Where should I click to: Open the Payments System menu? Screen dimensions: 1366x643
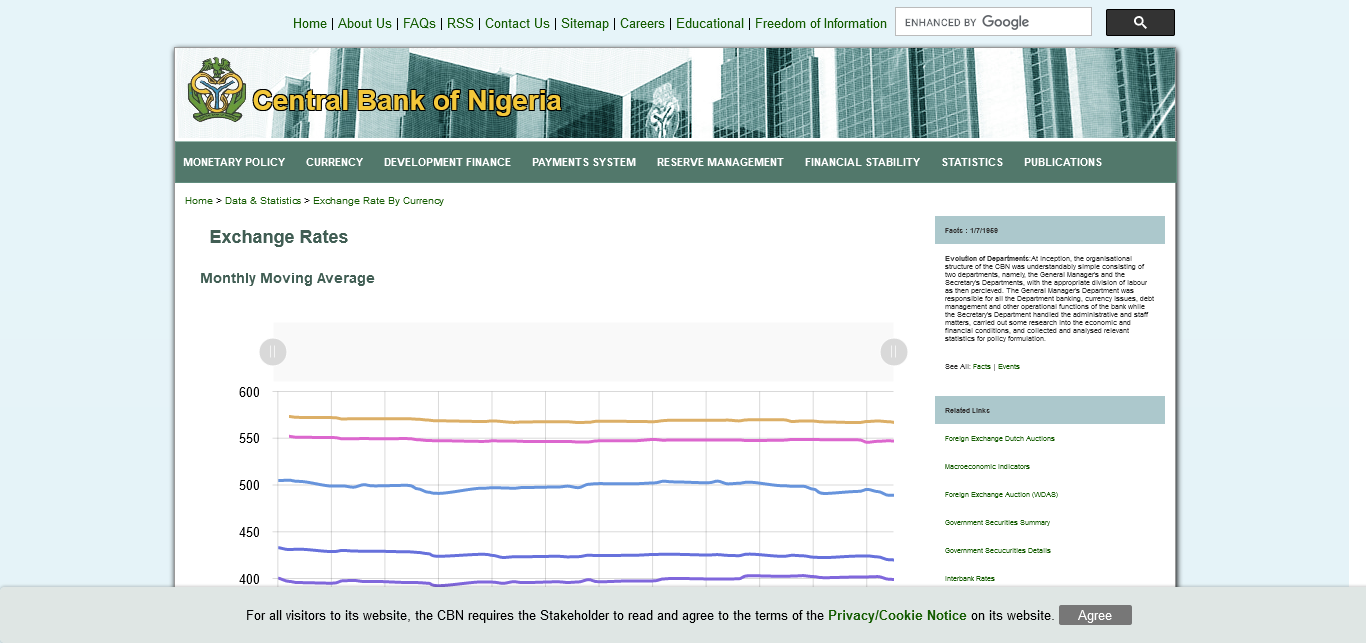tap(584, 162)
